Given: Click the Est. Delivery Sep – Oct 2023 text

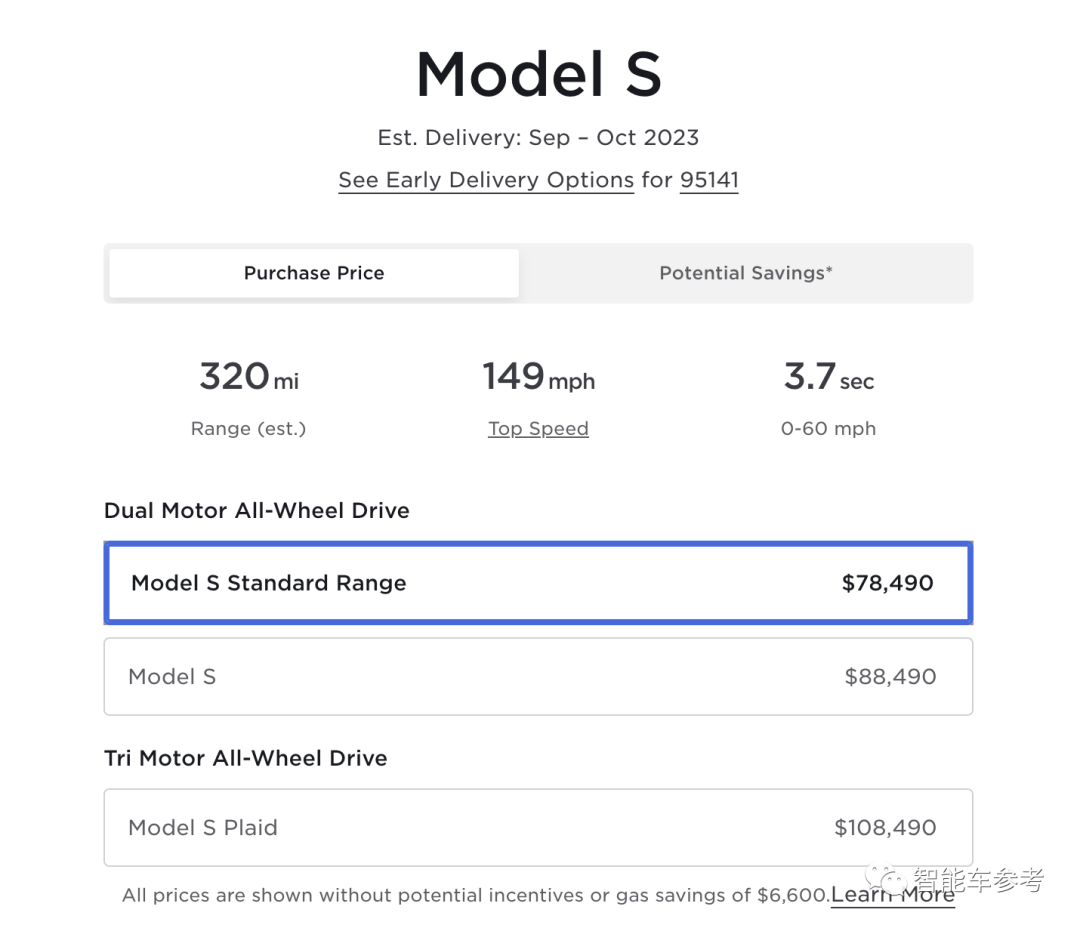Looking at the screenshot, I should 538,137.
